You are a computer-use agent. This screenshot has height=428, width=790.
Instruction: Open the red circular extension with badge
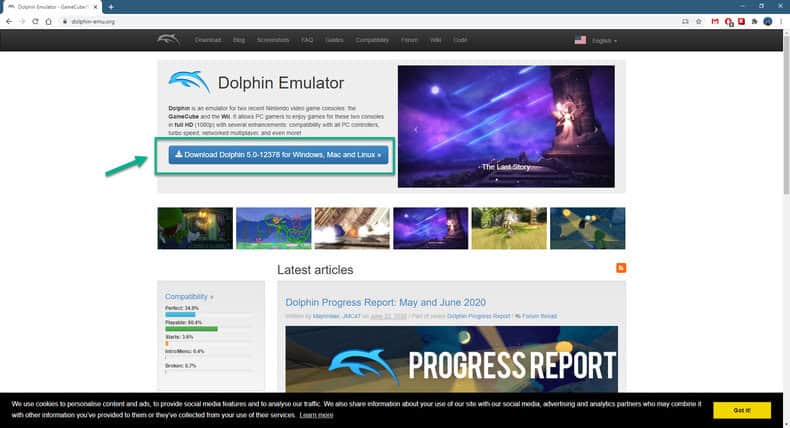click(x=729, y=22)
